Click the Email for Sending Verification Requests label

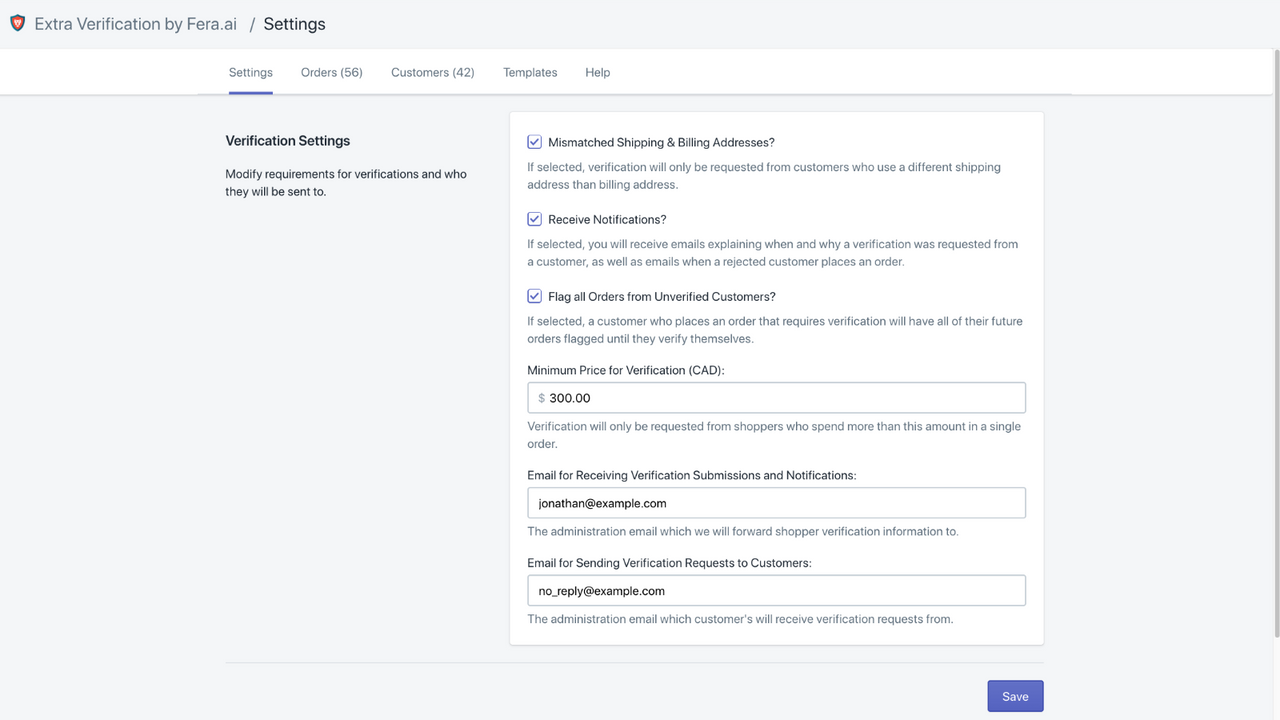[x=670, y=563]
